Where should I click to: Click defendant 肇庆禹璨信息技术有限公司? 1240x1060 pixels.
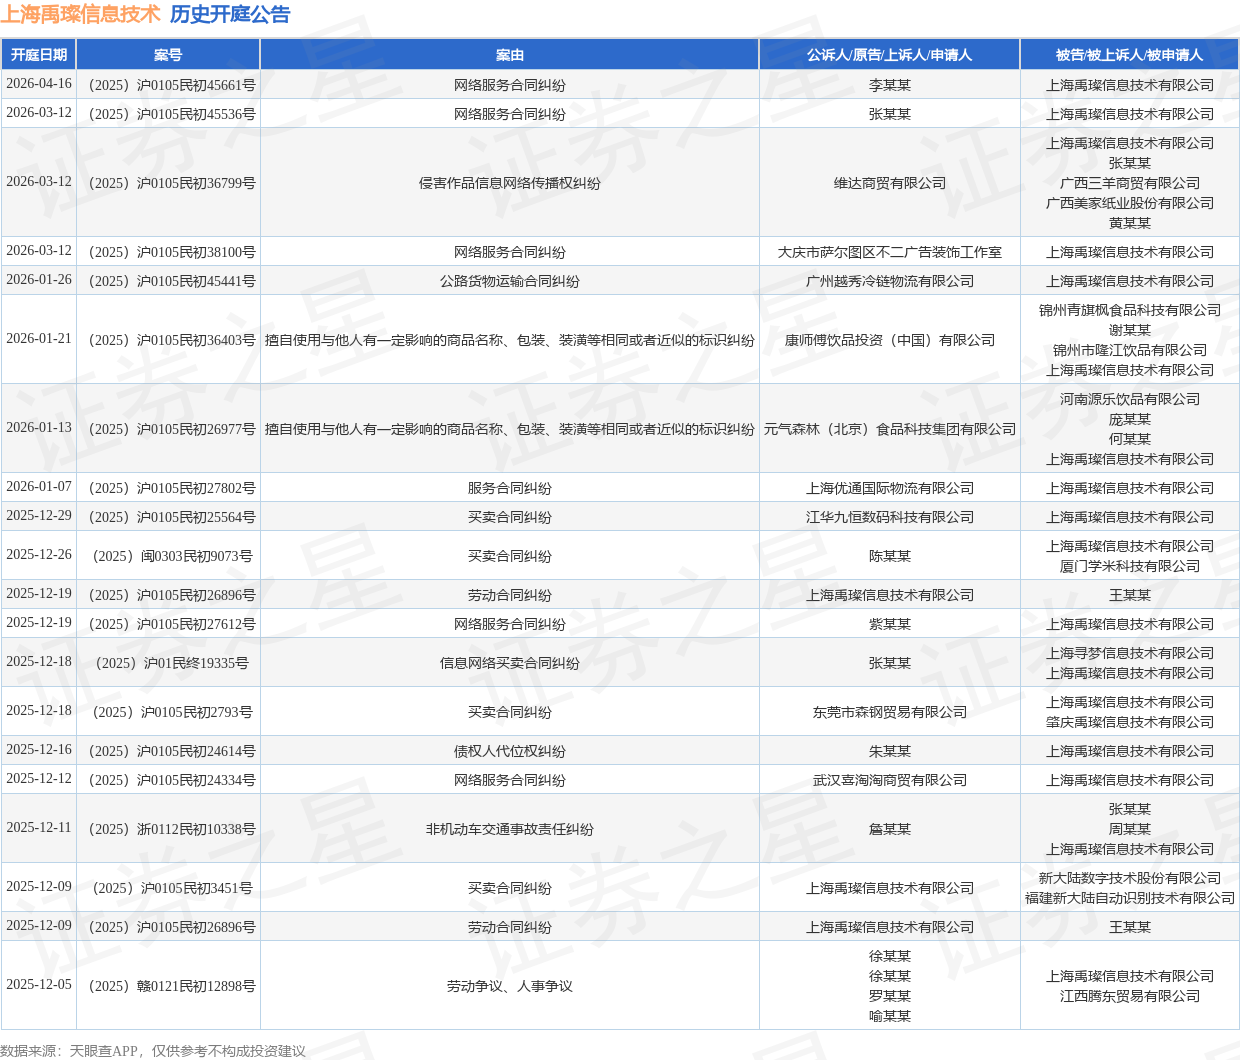click(x=1130, y=723)
